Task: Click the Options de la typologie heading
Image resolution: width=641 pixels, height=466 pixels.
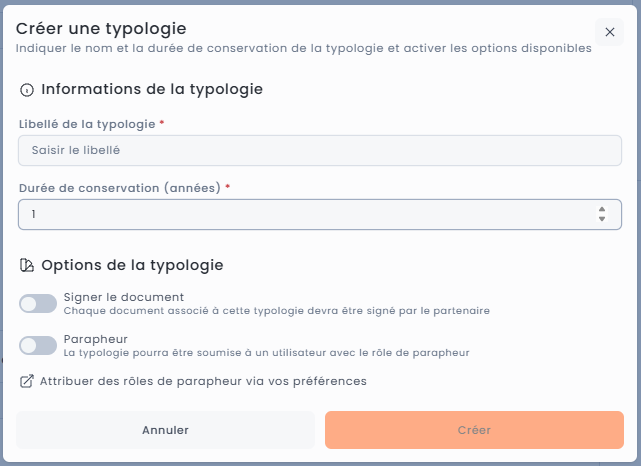Action: pos(132,266)
